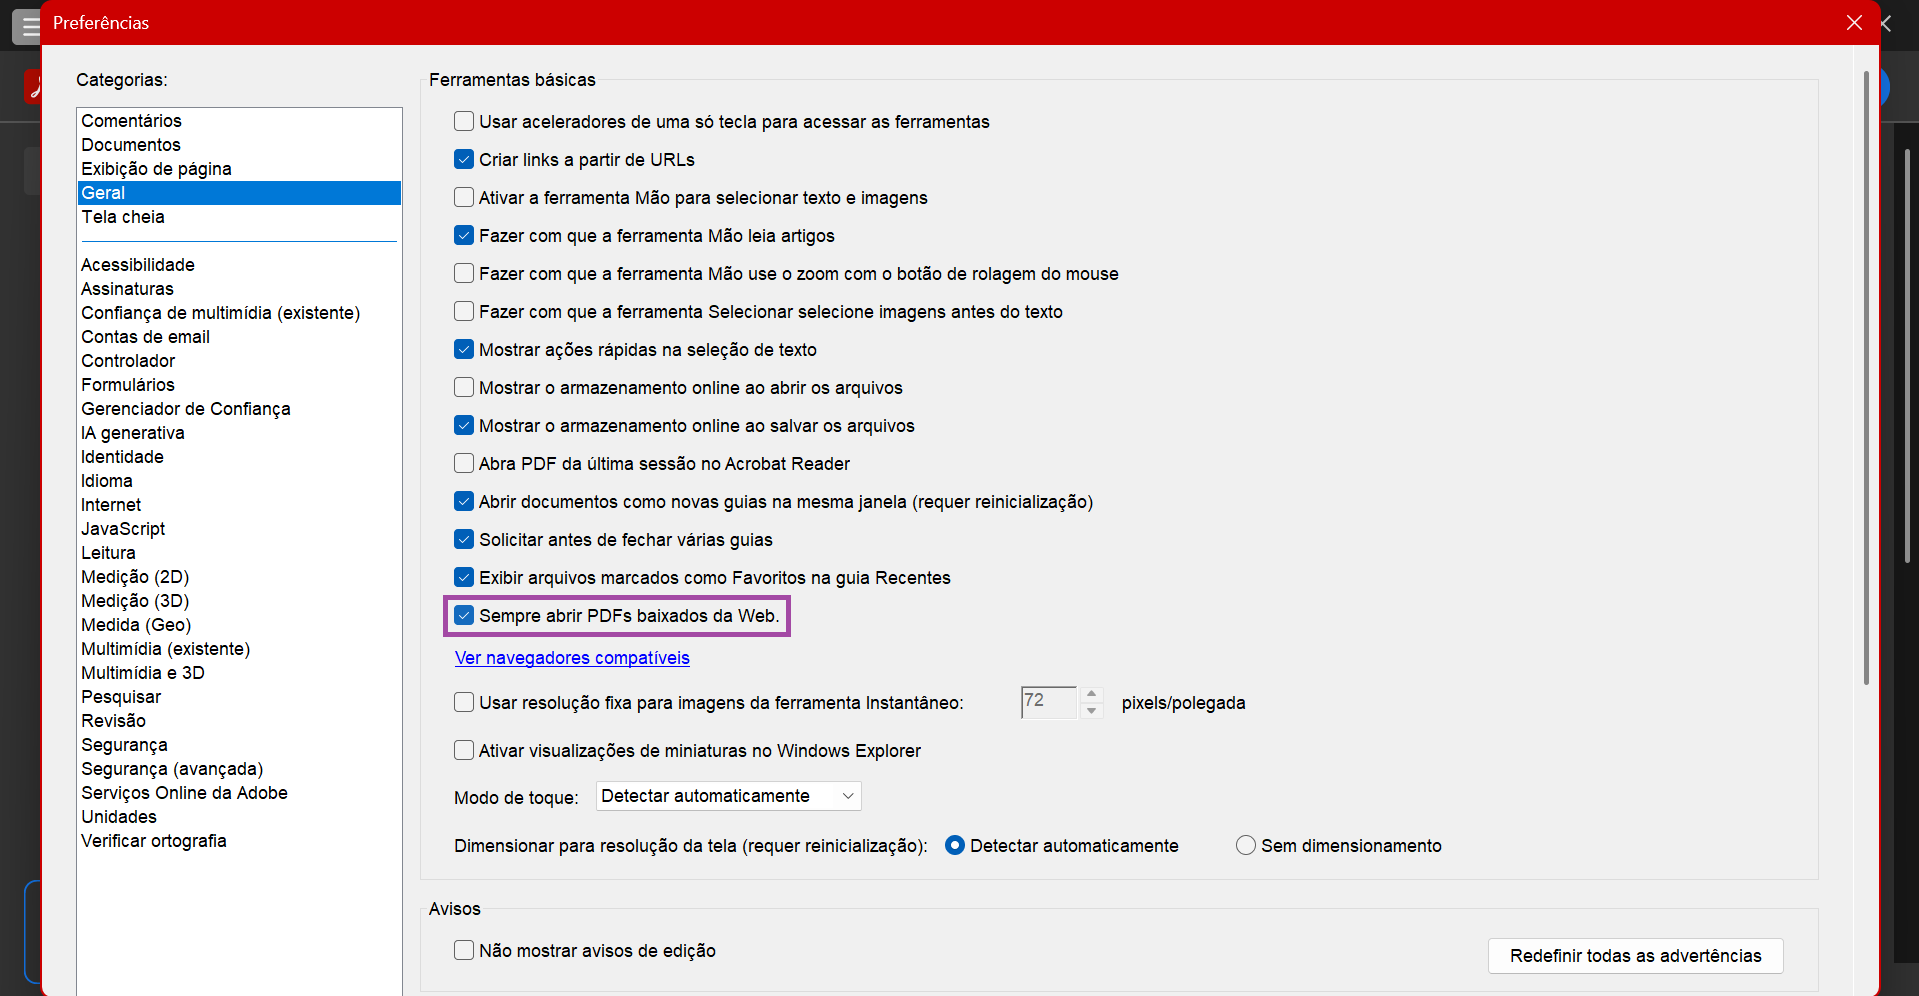Enable Mão tool mouse wheel zoom option
This screenshot has width=1919, height=996.
[464, 273]
